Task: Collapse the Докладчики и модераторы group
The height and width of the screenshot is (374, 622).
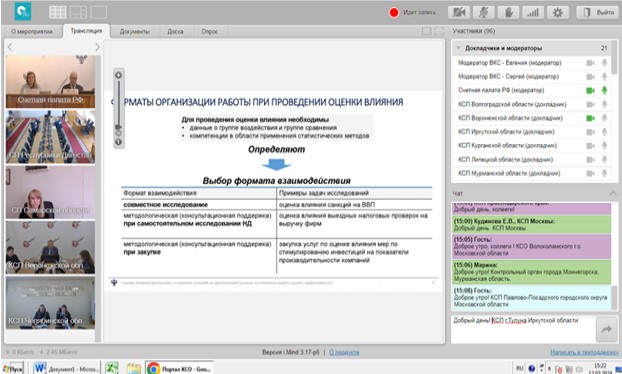Action: pyautogui.click(x=458, y=48)
